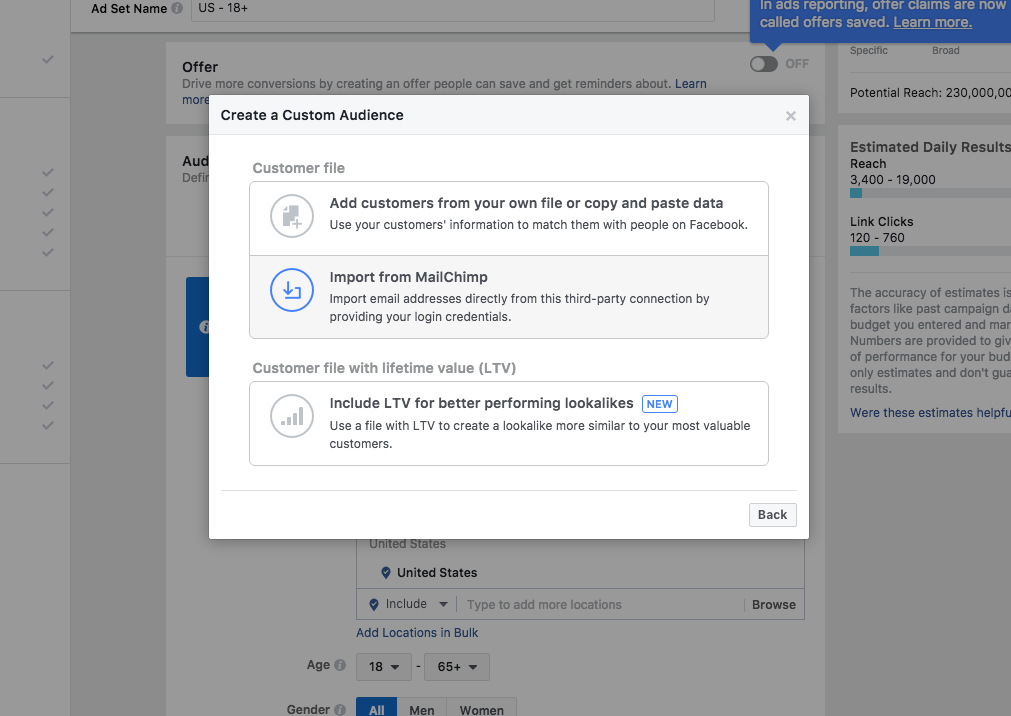Click the Back button in the dialog
Screen dimensions: 1011x716
772,515
